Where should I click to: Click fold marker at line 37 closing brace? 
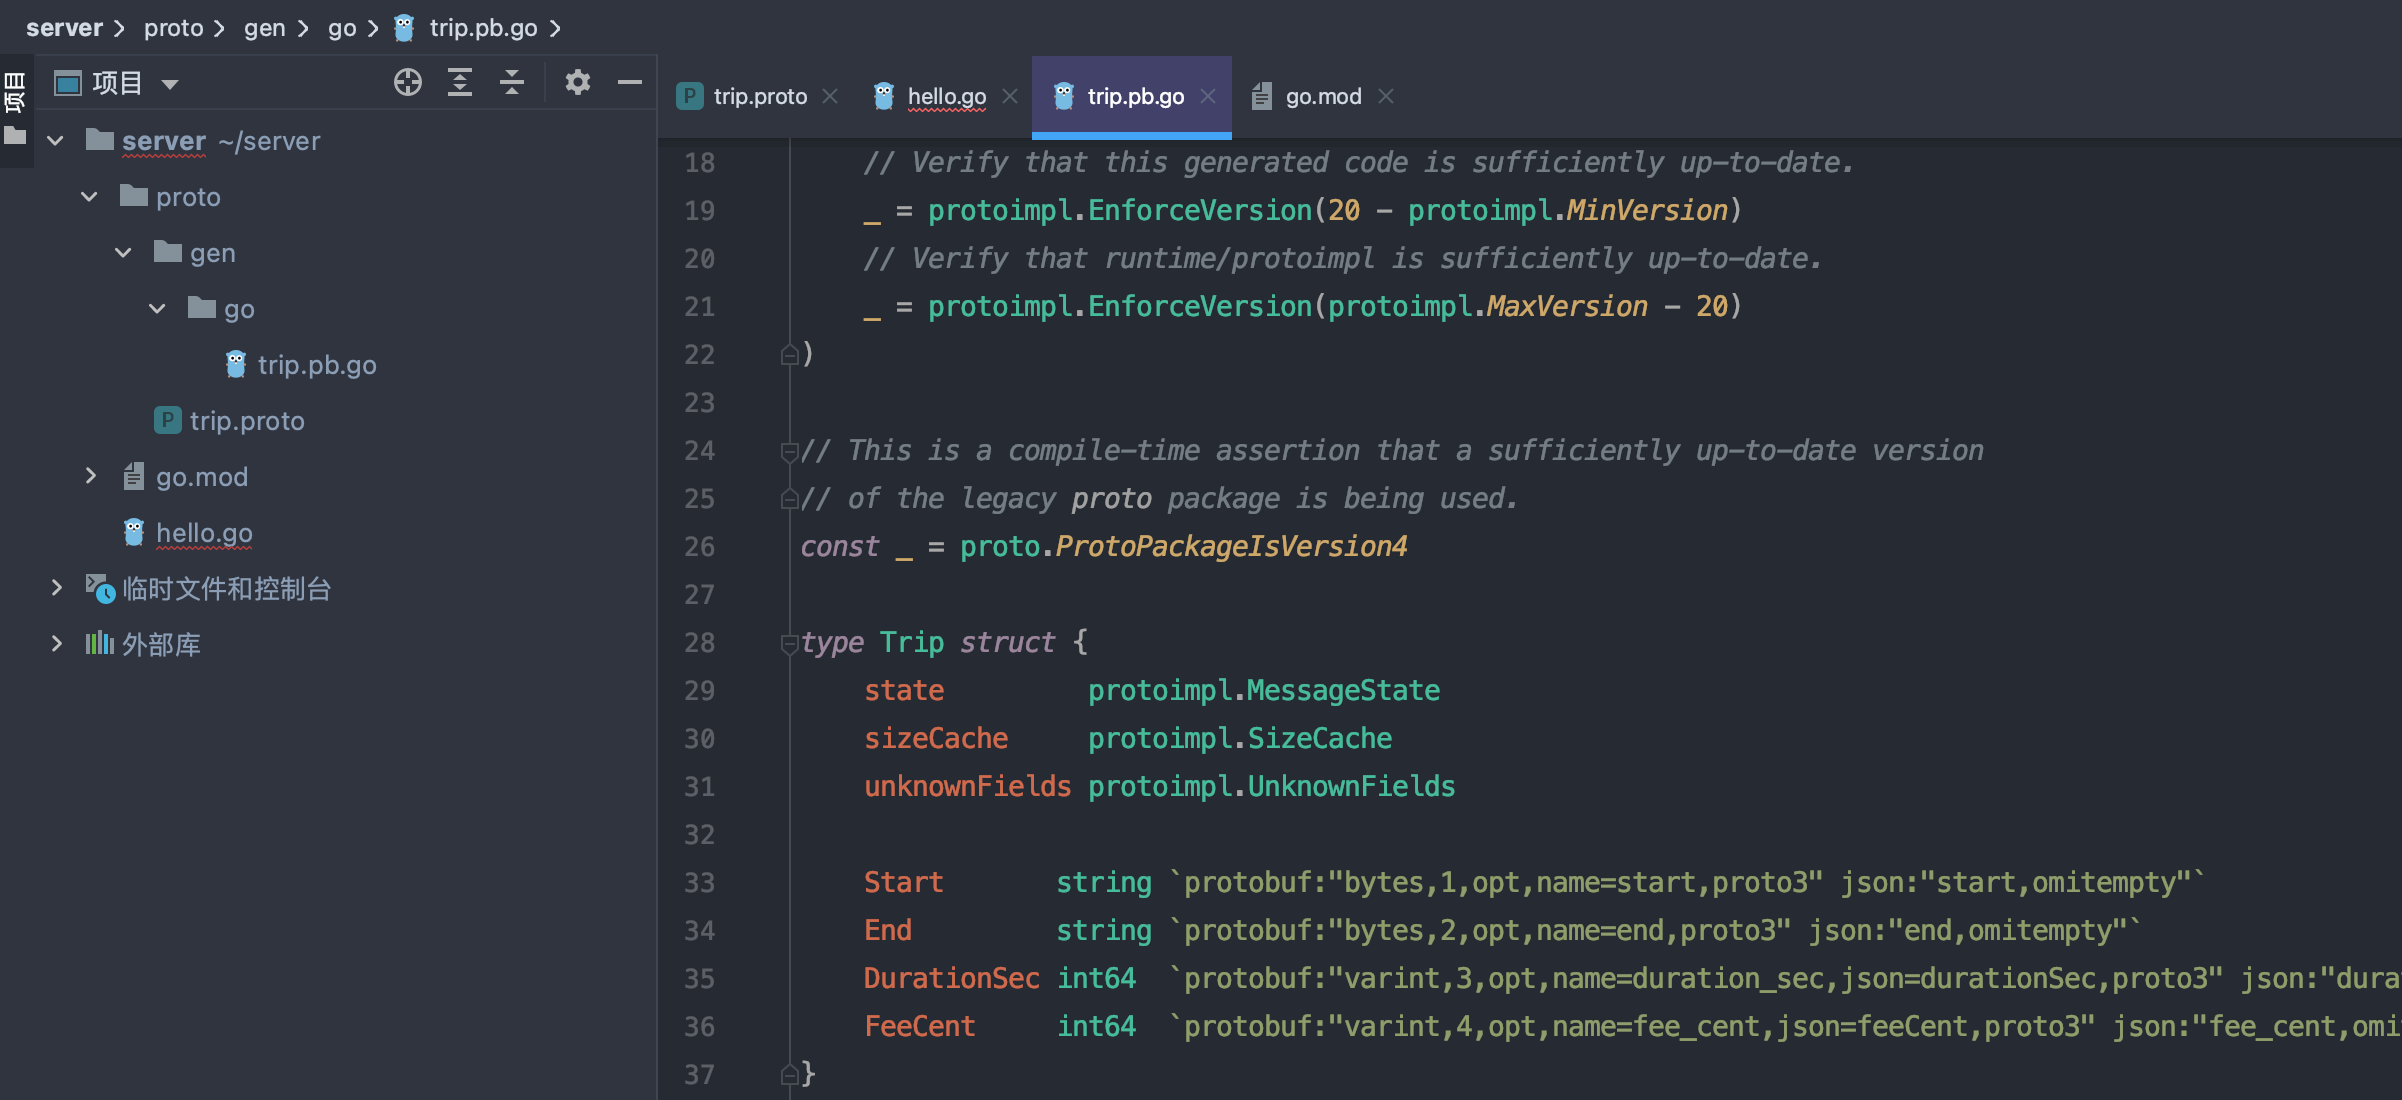click(x=789, y=1074)
